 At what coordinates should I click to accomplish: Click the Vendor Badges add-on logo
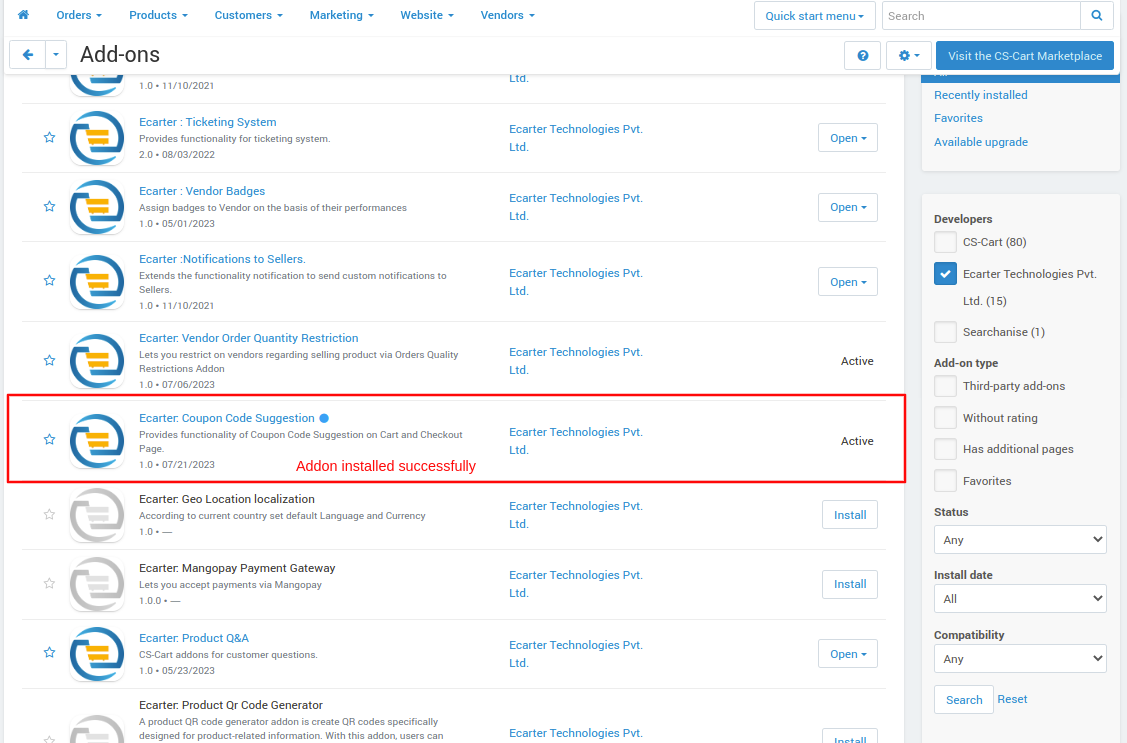97,207
